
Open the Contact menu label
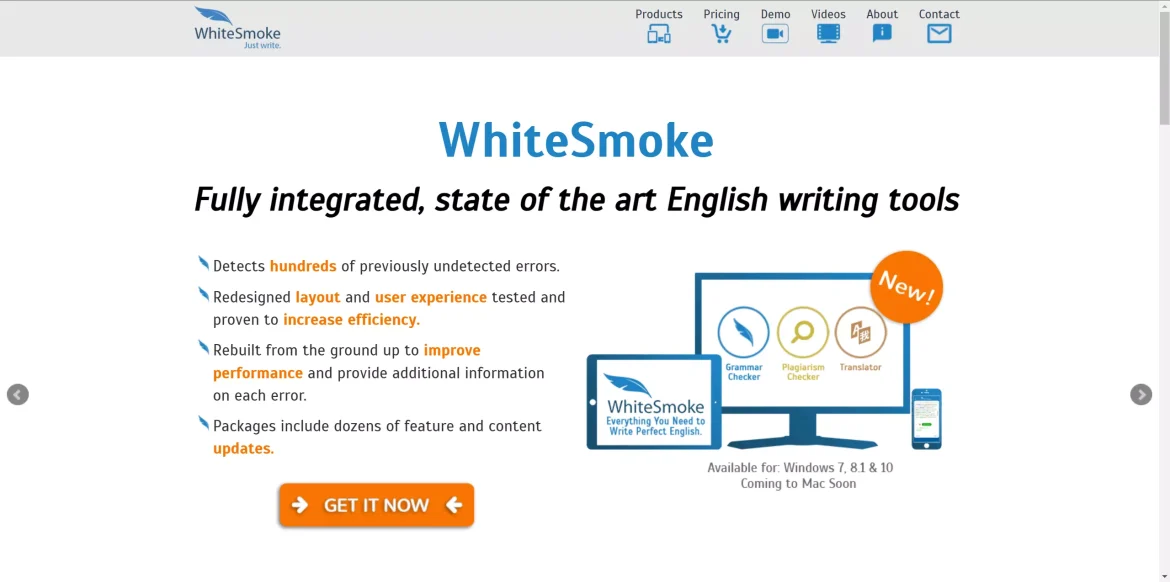click(x=939, y=14)
